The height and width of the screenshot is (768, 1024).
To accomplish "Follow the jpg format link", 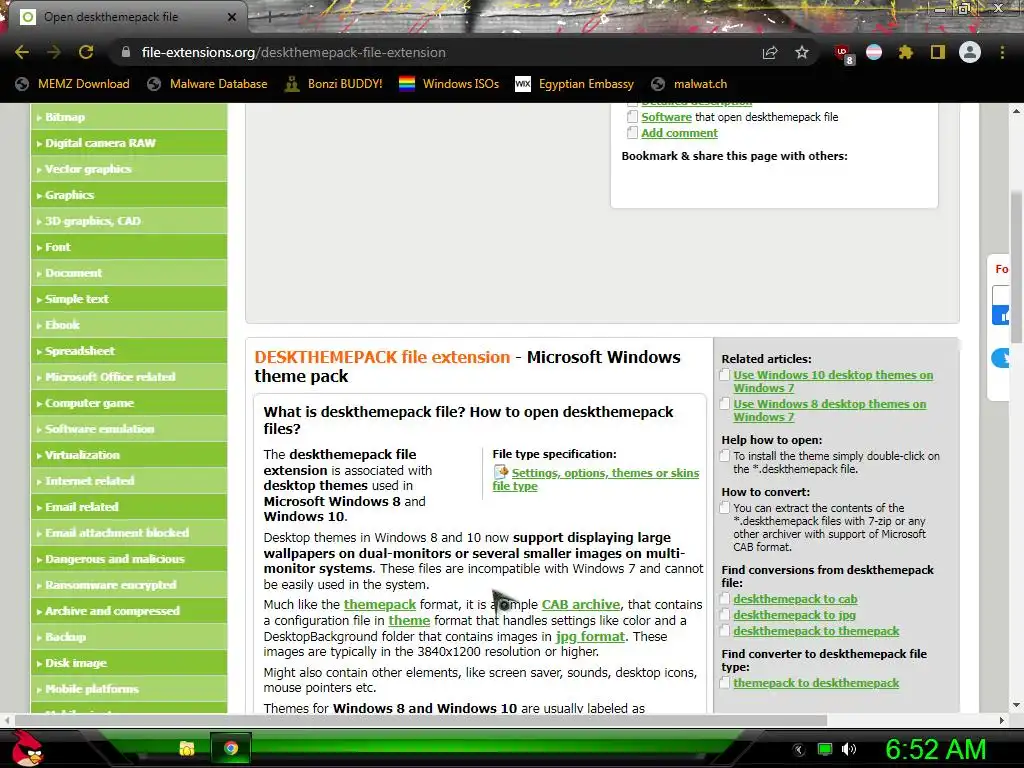I will point(590,636).
